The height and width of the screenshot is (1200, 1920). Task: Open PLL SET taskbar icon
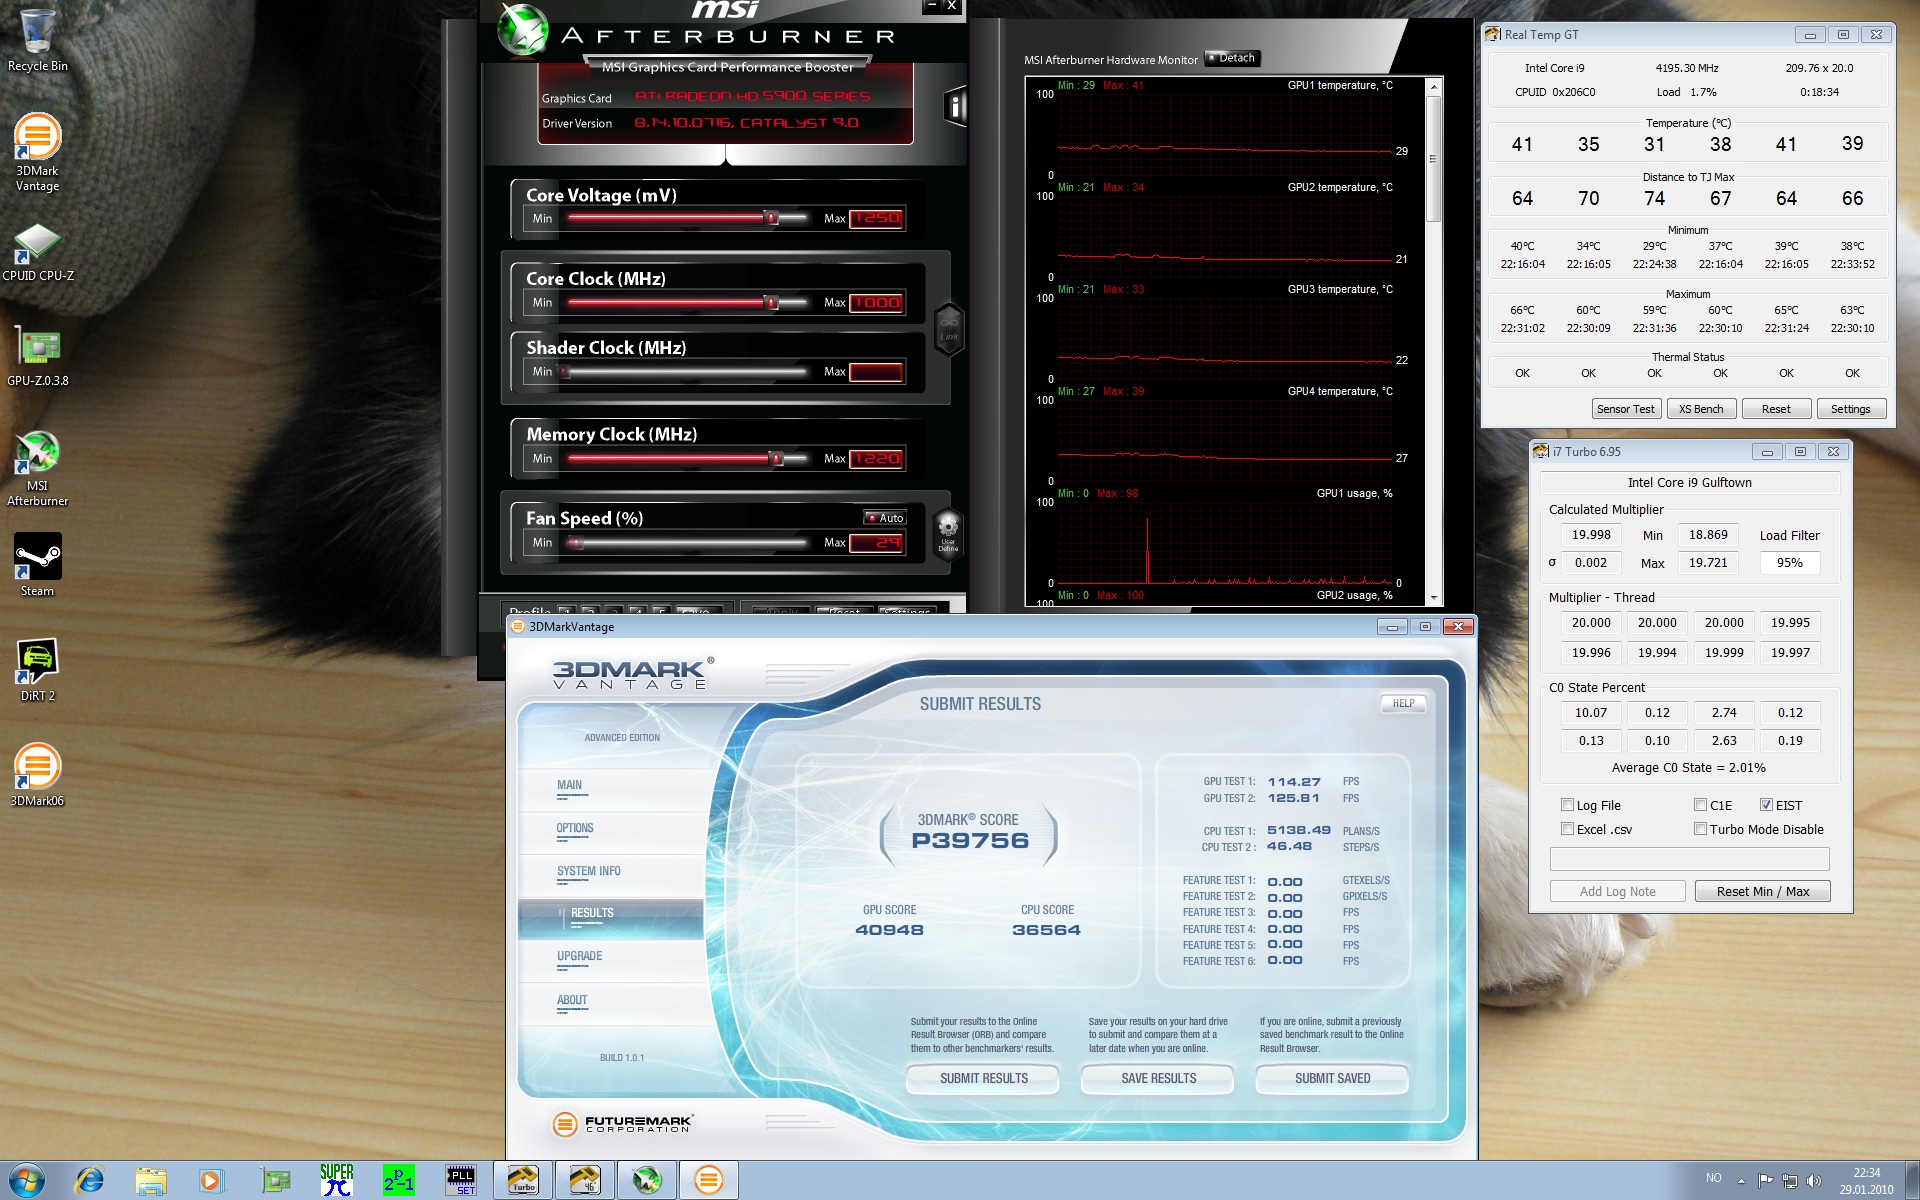[x=461, y=1180]
